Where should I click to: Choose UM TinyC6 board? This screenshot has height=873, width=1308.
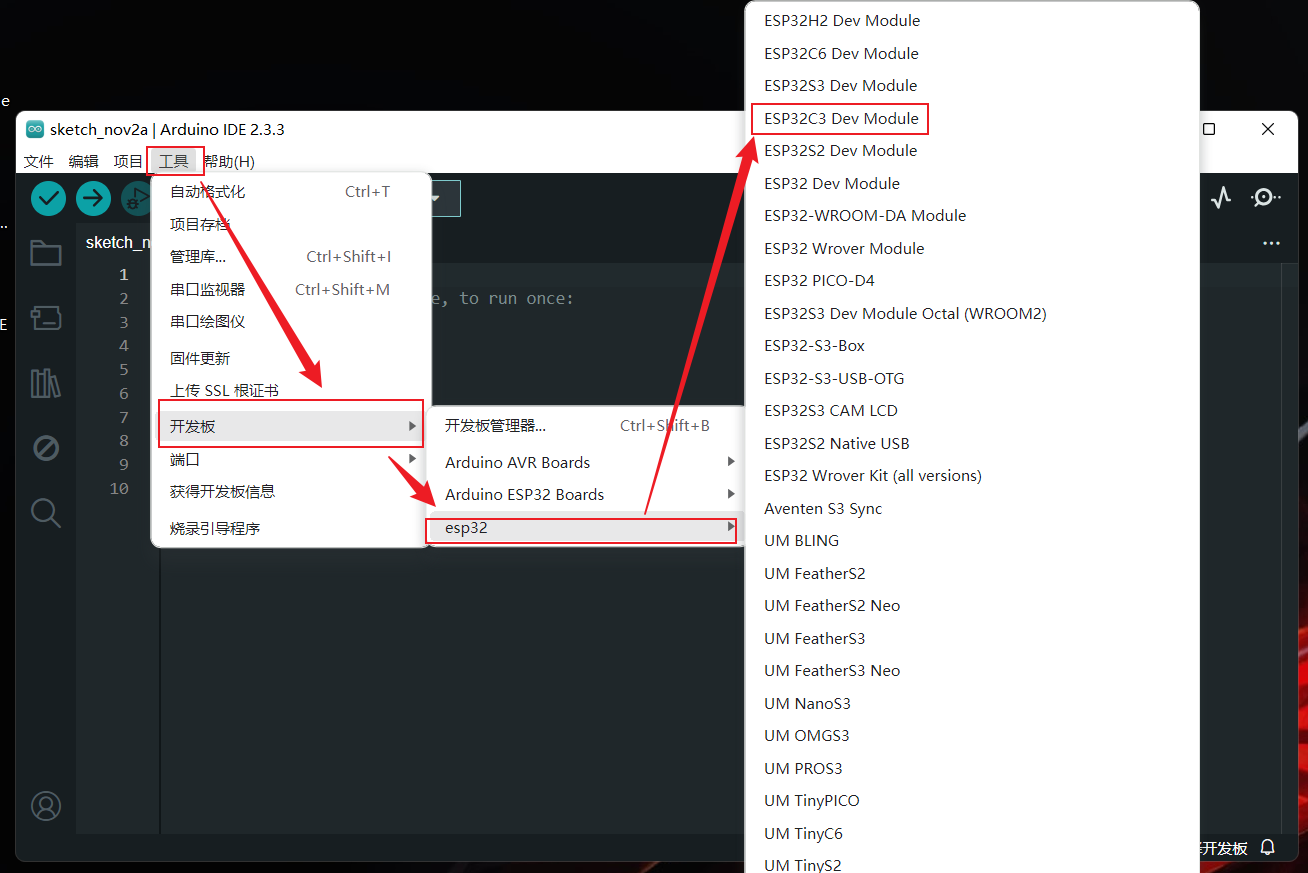(x=803, y=833)
